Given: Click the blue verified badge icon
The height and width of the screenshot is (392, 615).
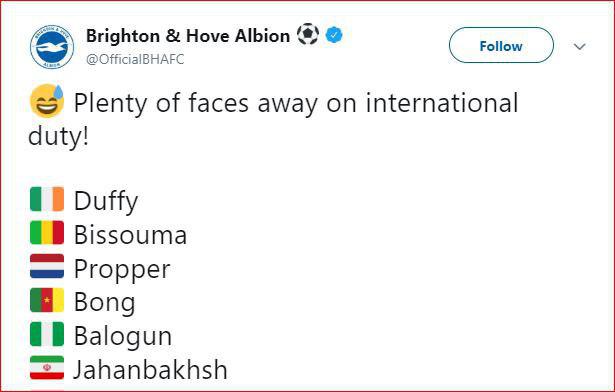Looking at the screenshot, I should 334,35.
